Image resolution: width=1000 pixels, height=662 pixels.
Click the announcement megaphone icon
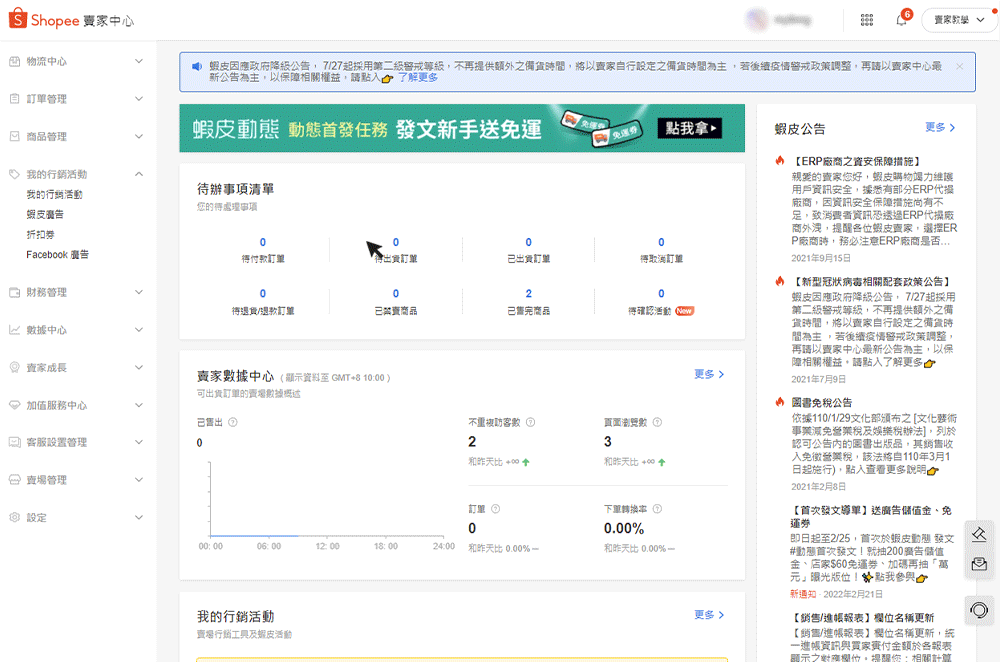197,66
